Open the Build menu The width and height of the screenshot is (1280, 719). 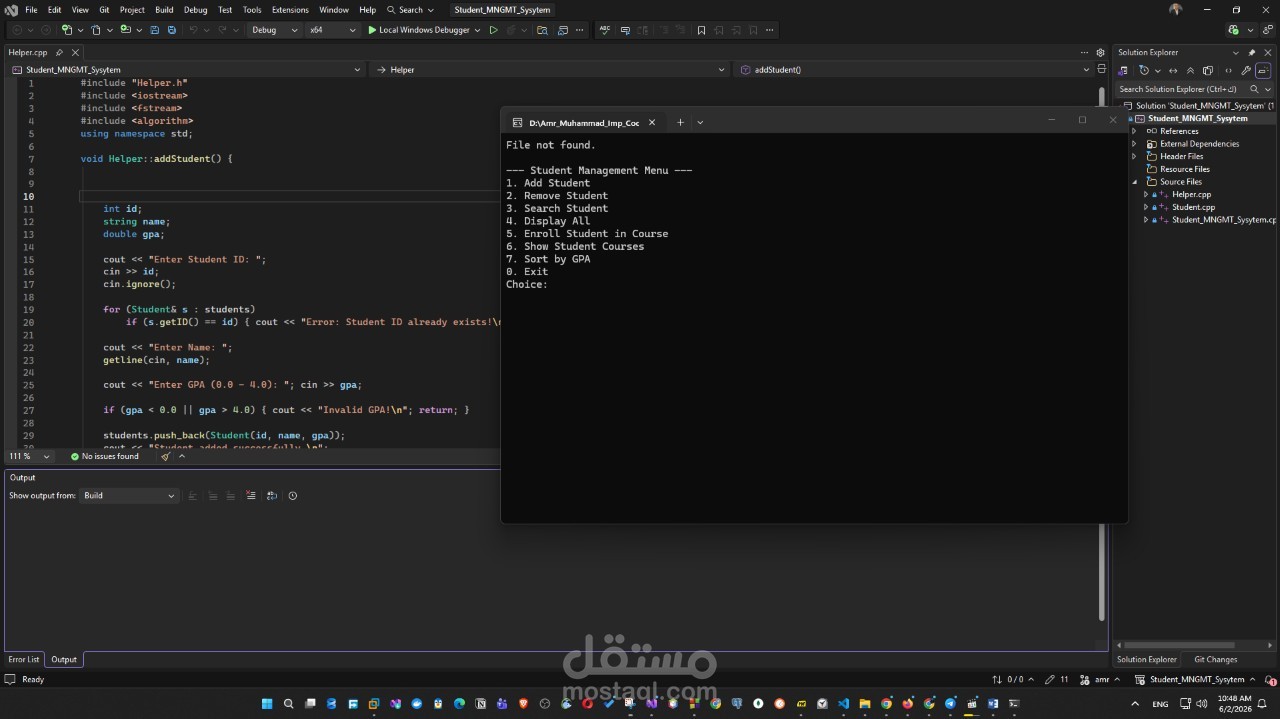(164, 10)
